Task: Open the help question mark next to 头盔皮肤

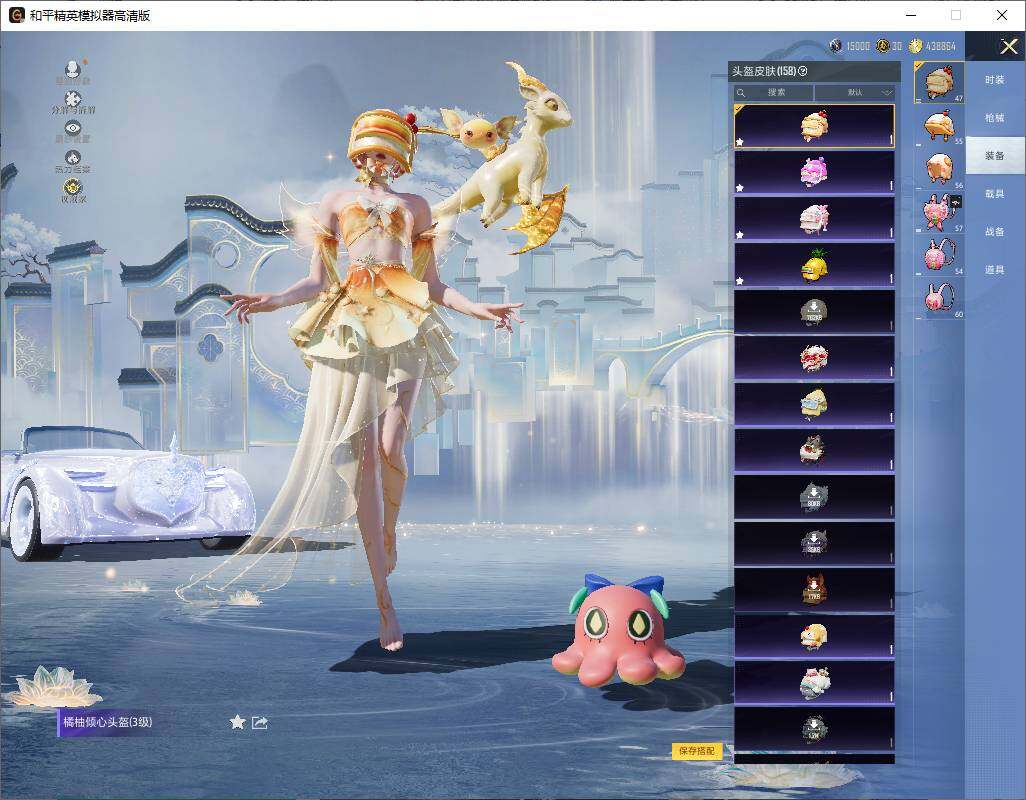Action: click(x=803, y=71)
